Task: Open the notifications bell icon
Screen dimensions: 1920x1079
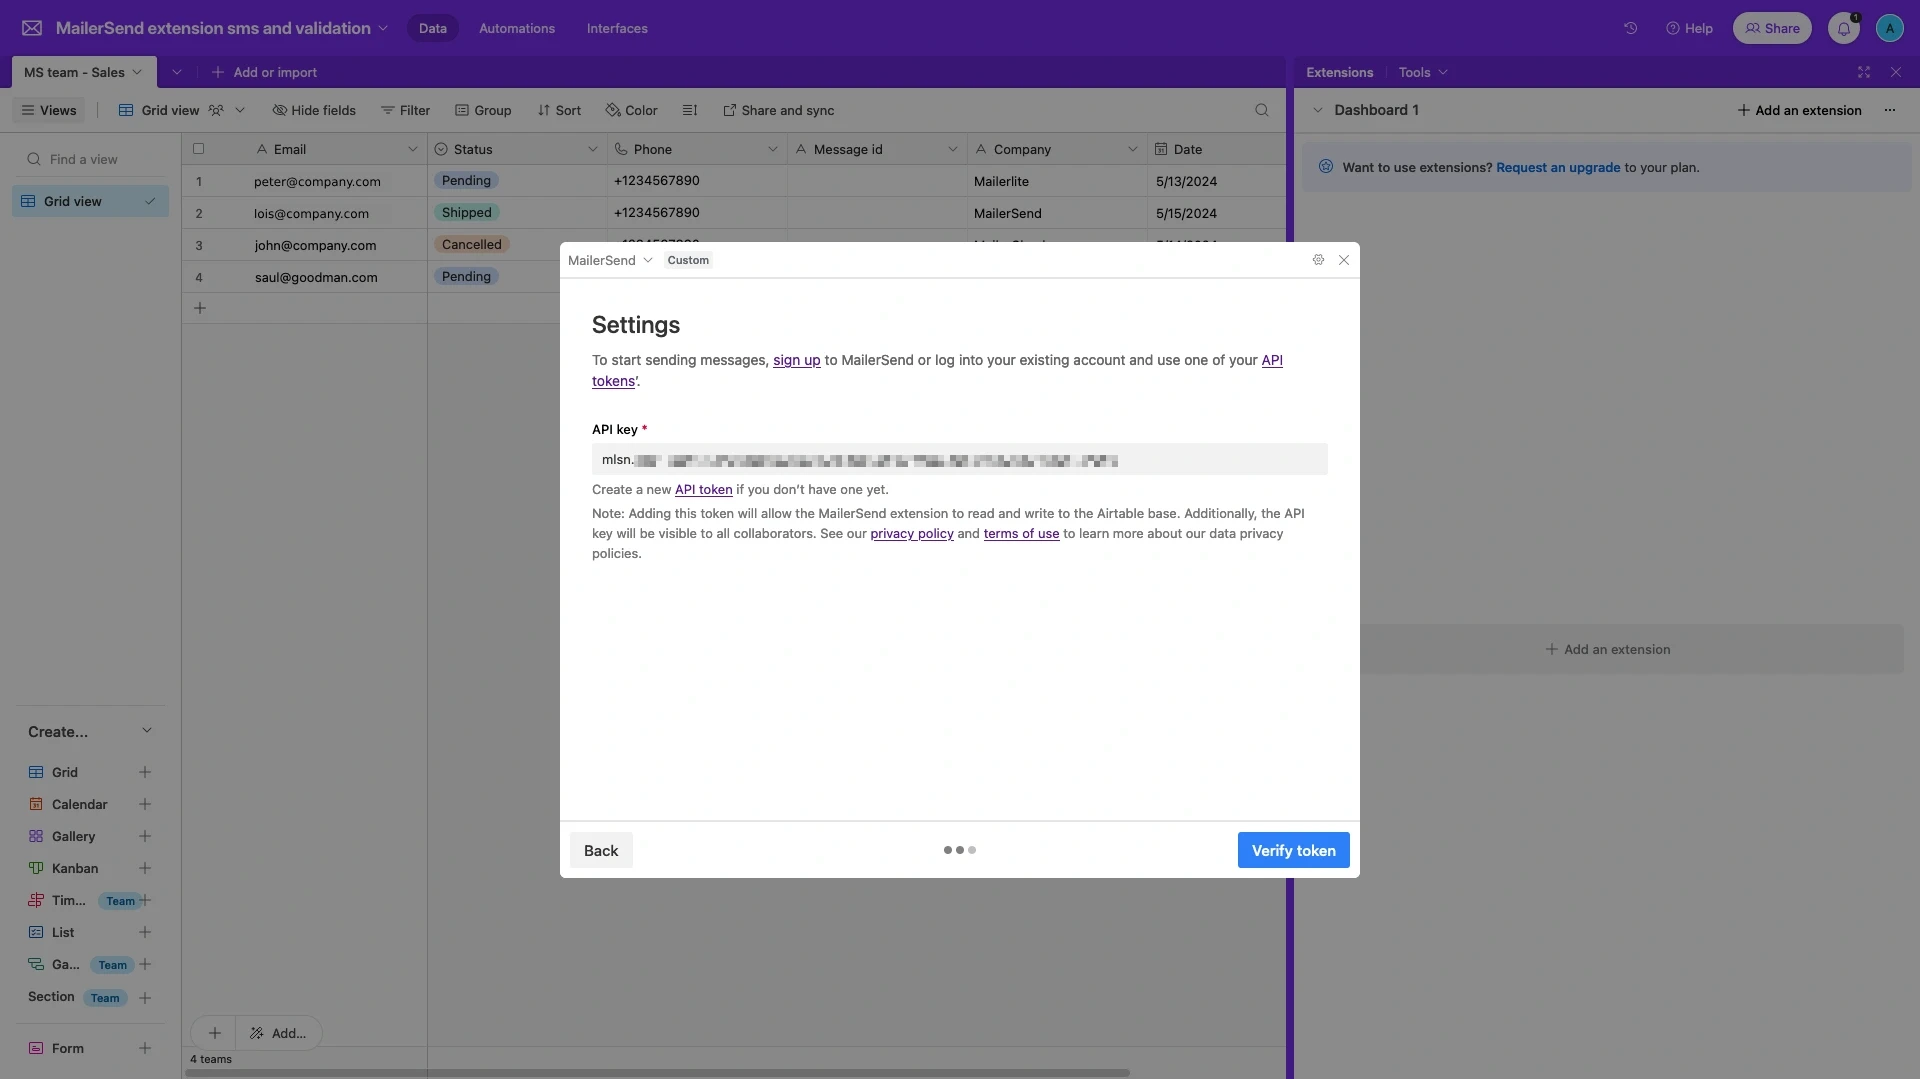Action: coord(1843,28)
